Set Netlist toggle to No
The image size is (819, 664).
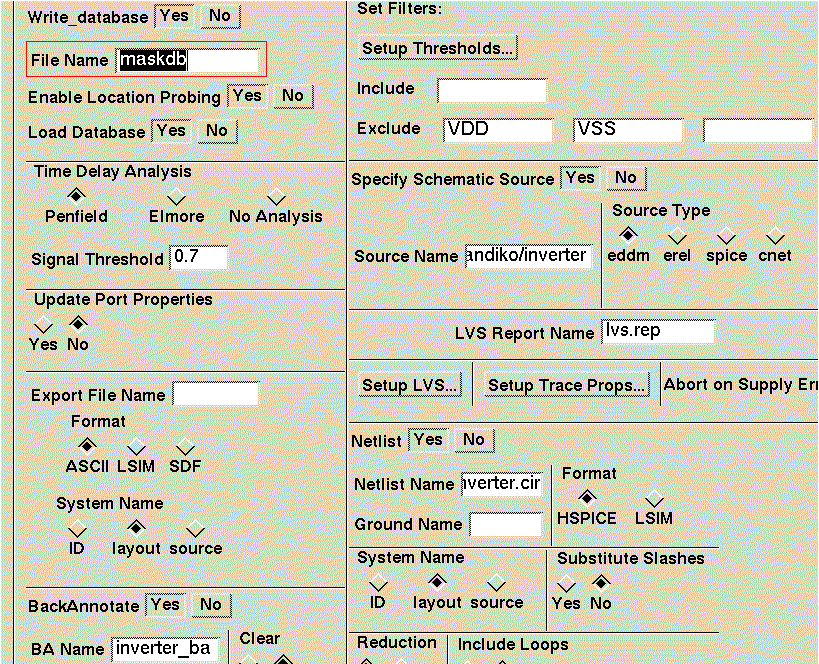[x=473, y=440]
